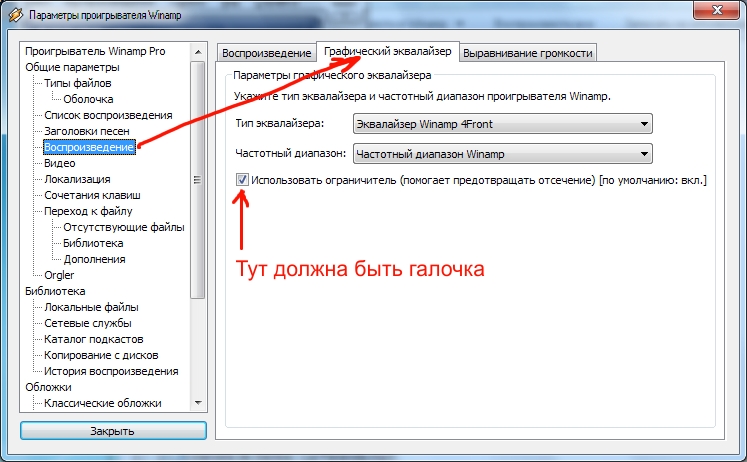Select Классические обложки in the tree

(102, 403)
